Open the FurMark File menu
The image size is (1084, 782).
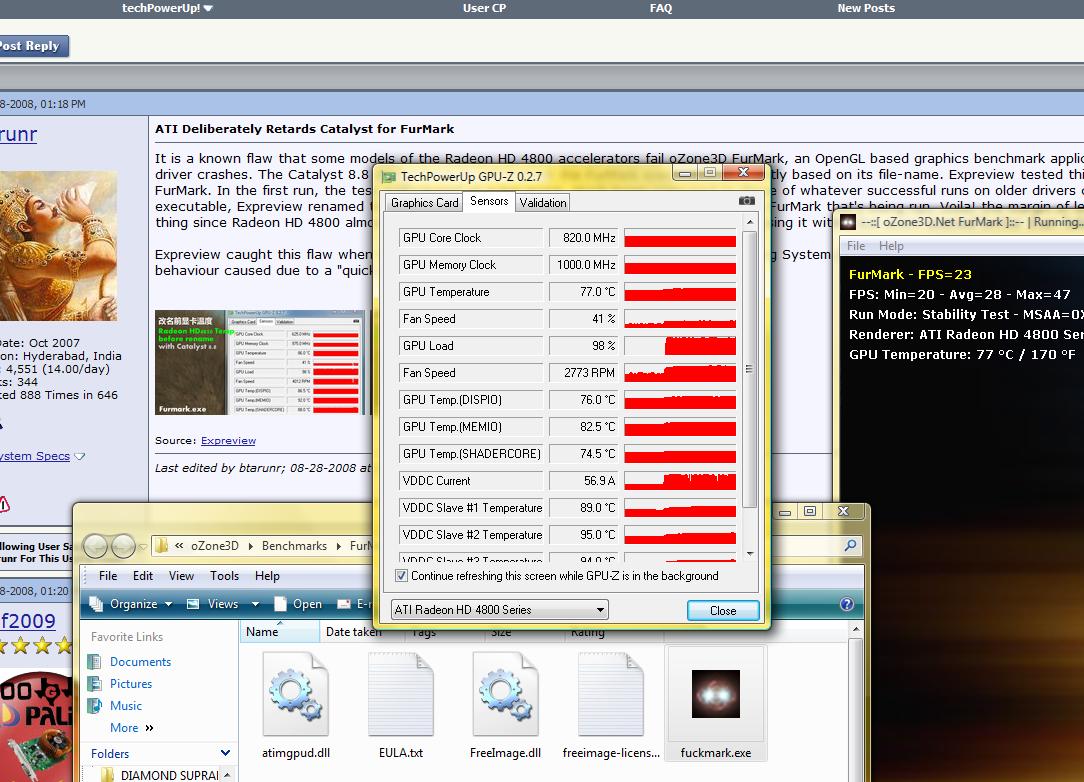(x=856, y=246)
